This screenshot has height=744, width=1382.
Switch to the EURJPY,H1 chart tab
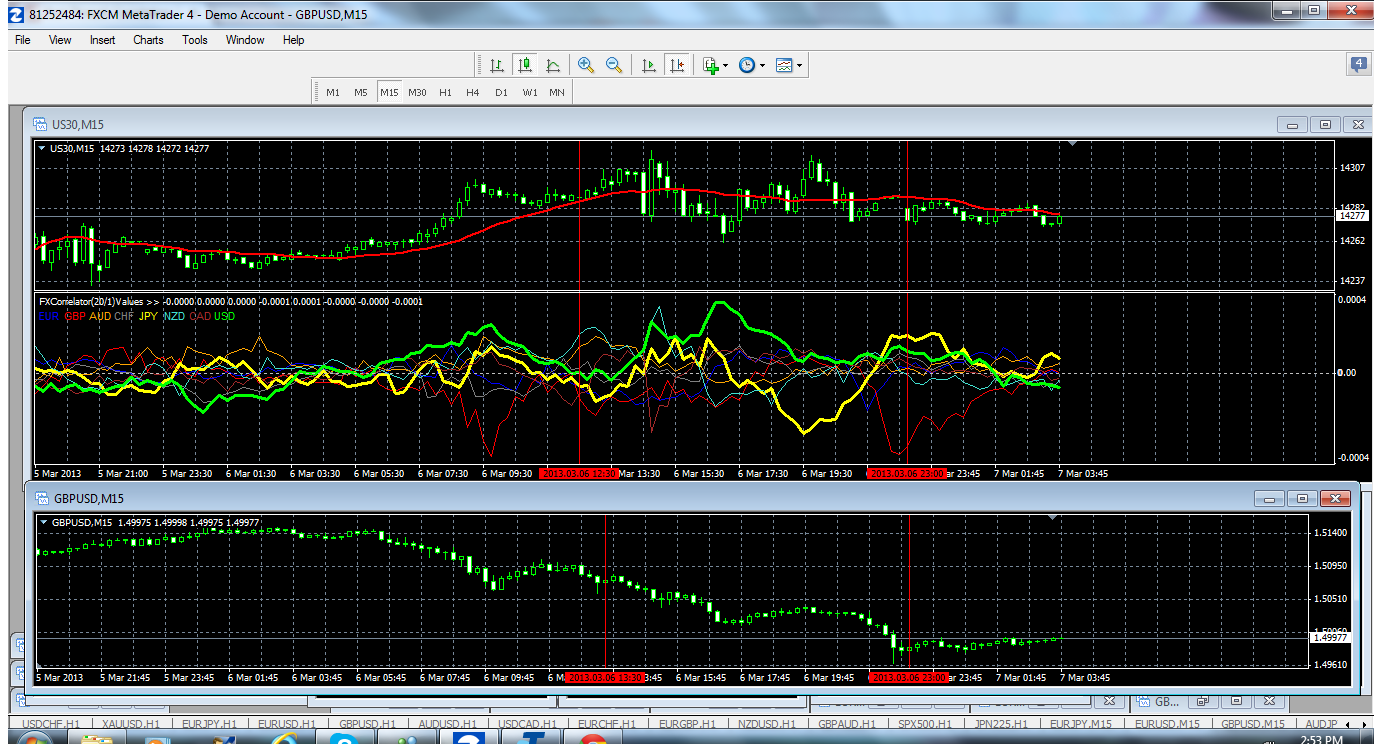pyautogui.click(x=209, y=724)
